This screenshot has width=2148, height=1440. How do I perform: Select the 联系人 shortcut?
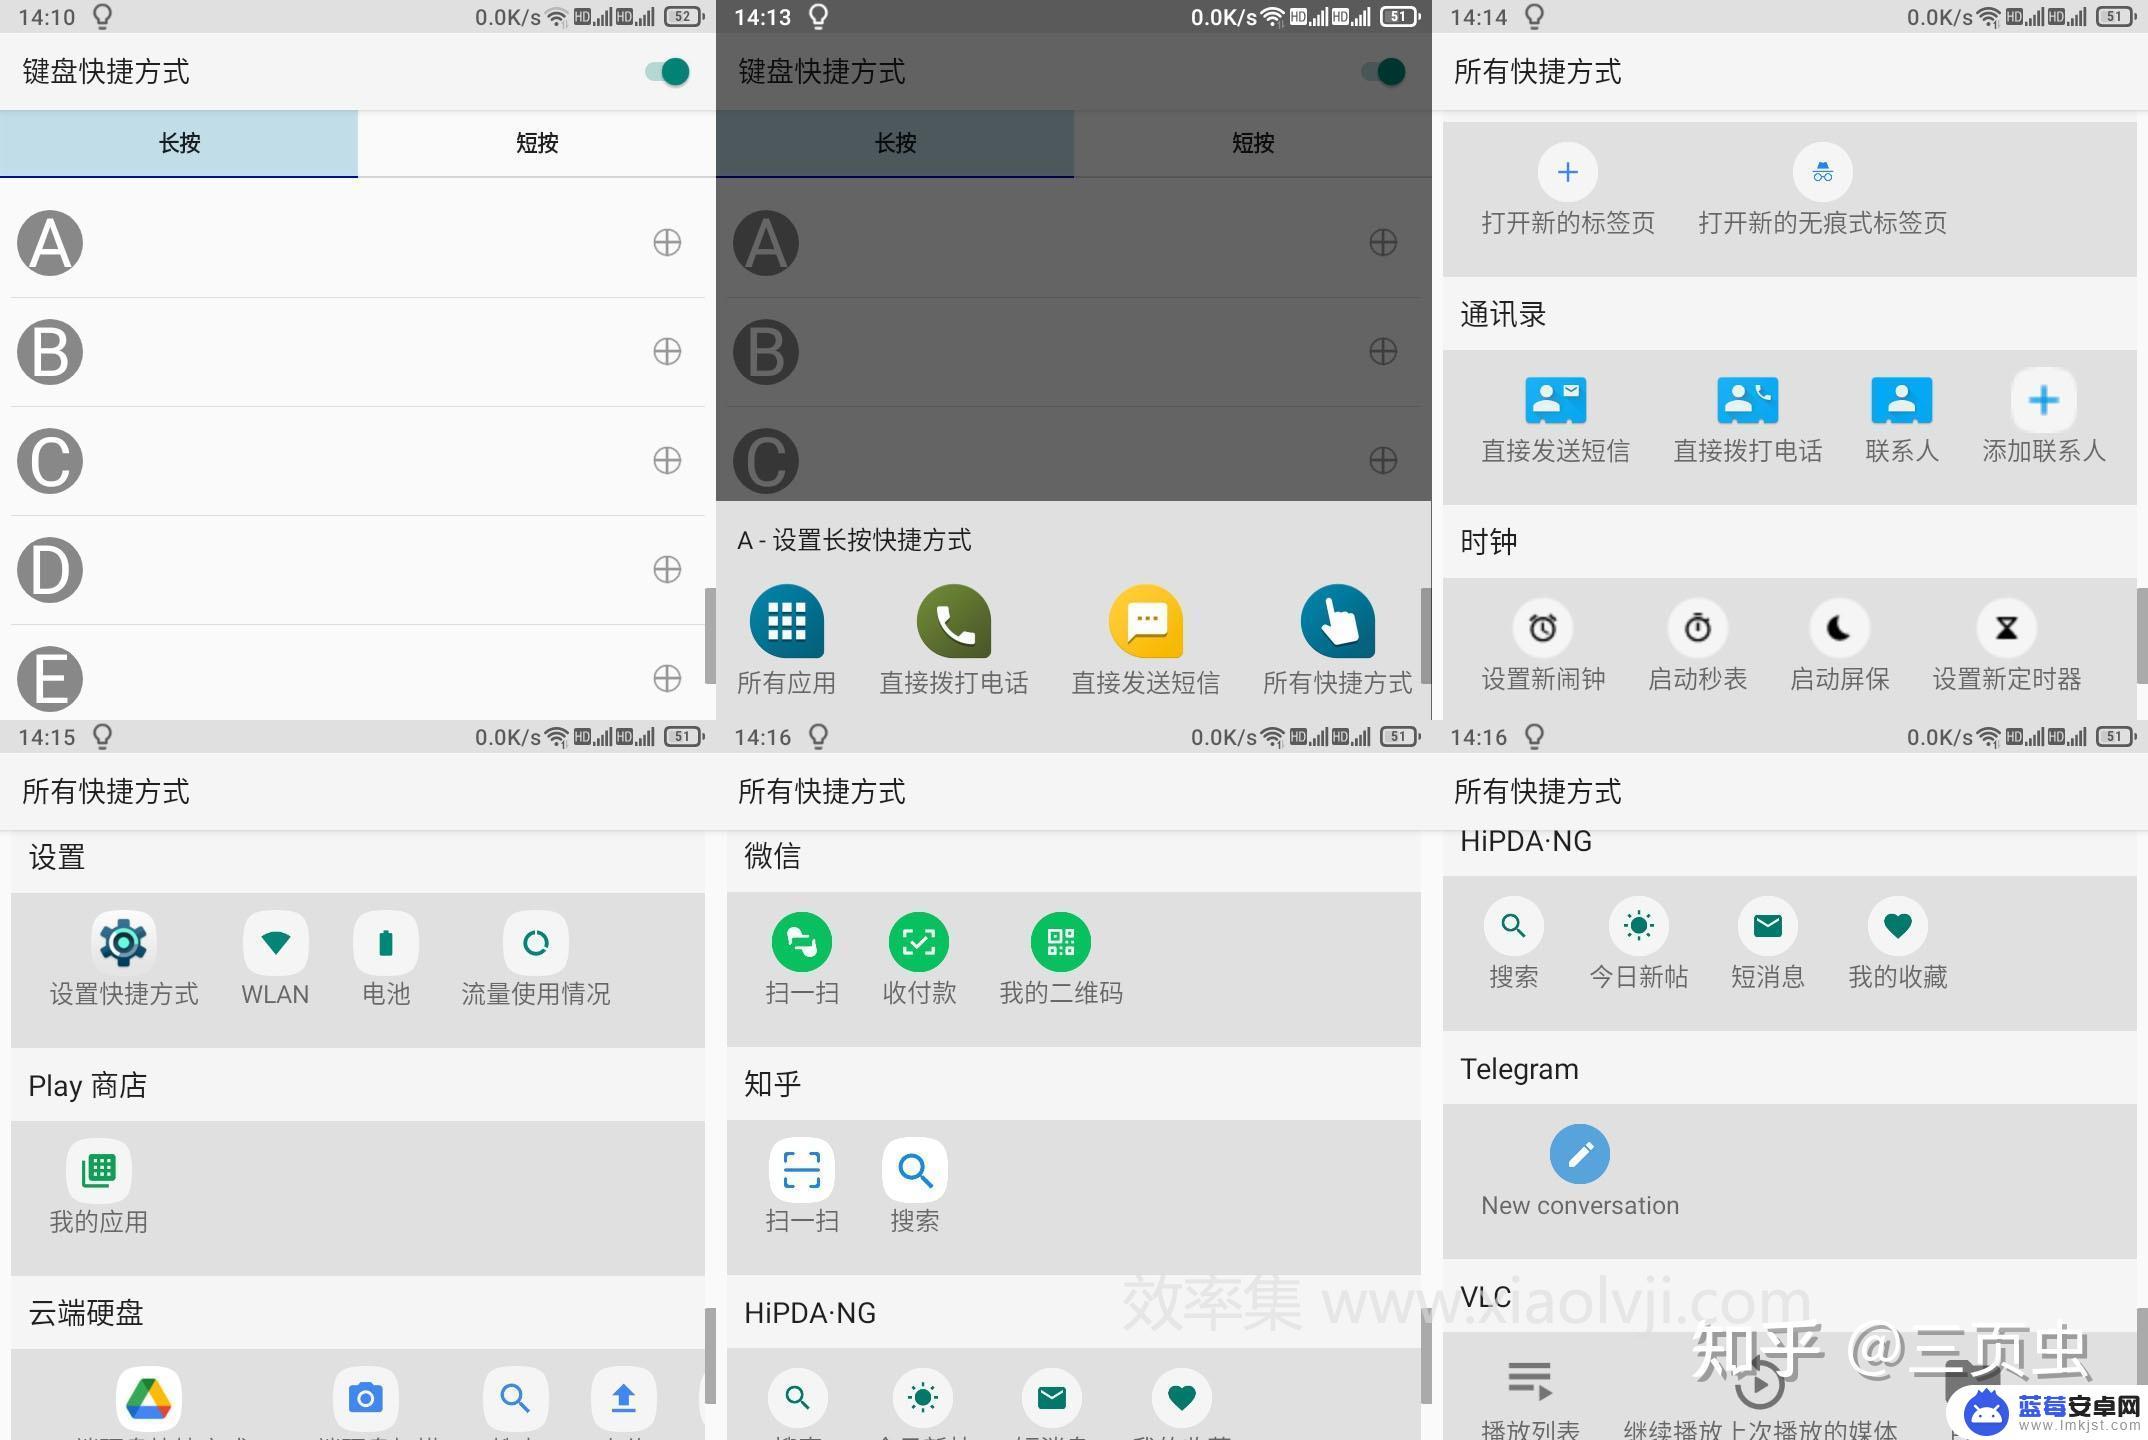pos(1902,420)
